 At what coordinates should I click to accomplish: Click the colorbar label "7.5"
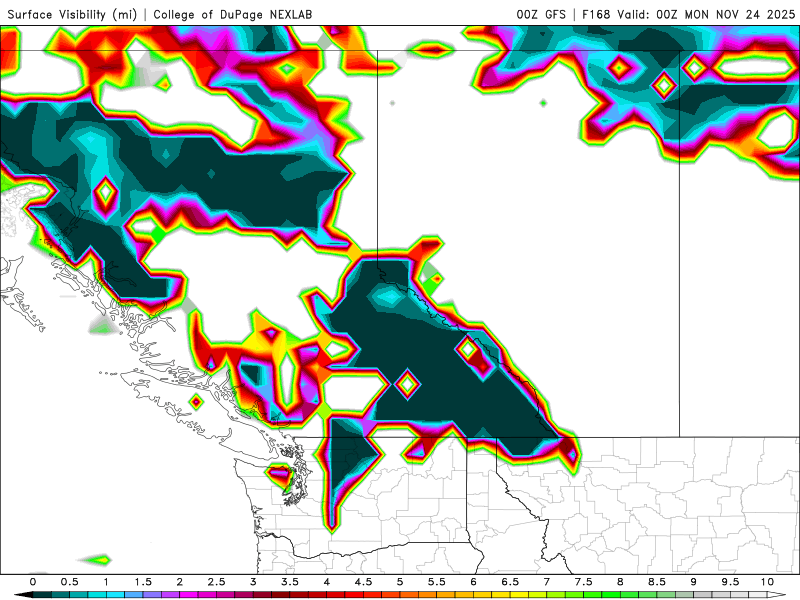pyautogui.click(x=584, y=582)
